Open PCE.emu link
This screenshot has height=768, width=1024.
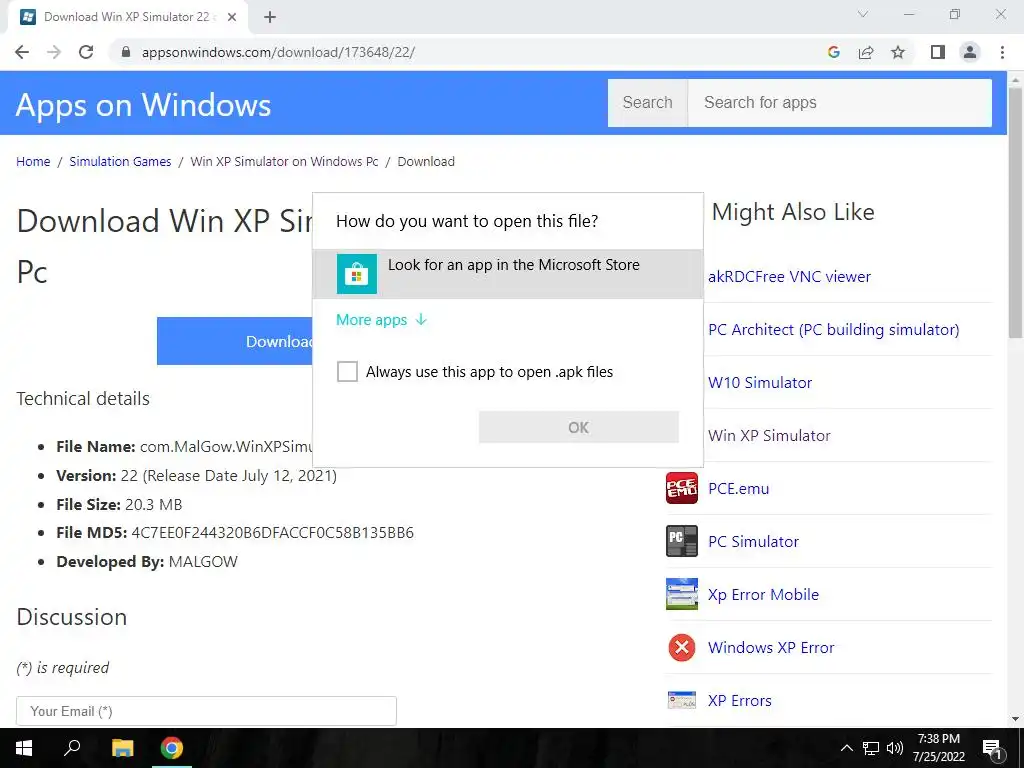(x=739, y=488)
